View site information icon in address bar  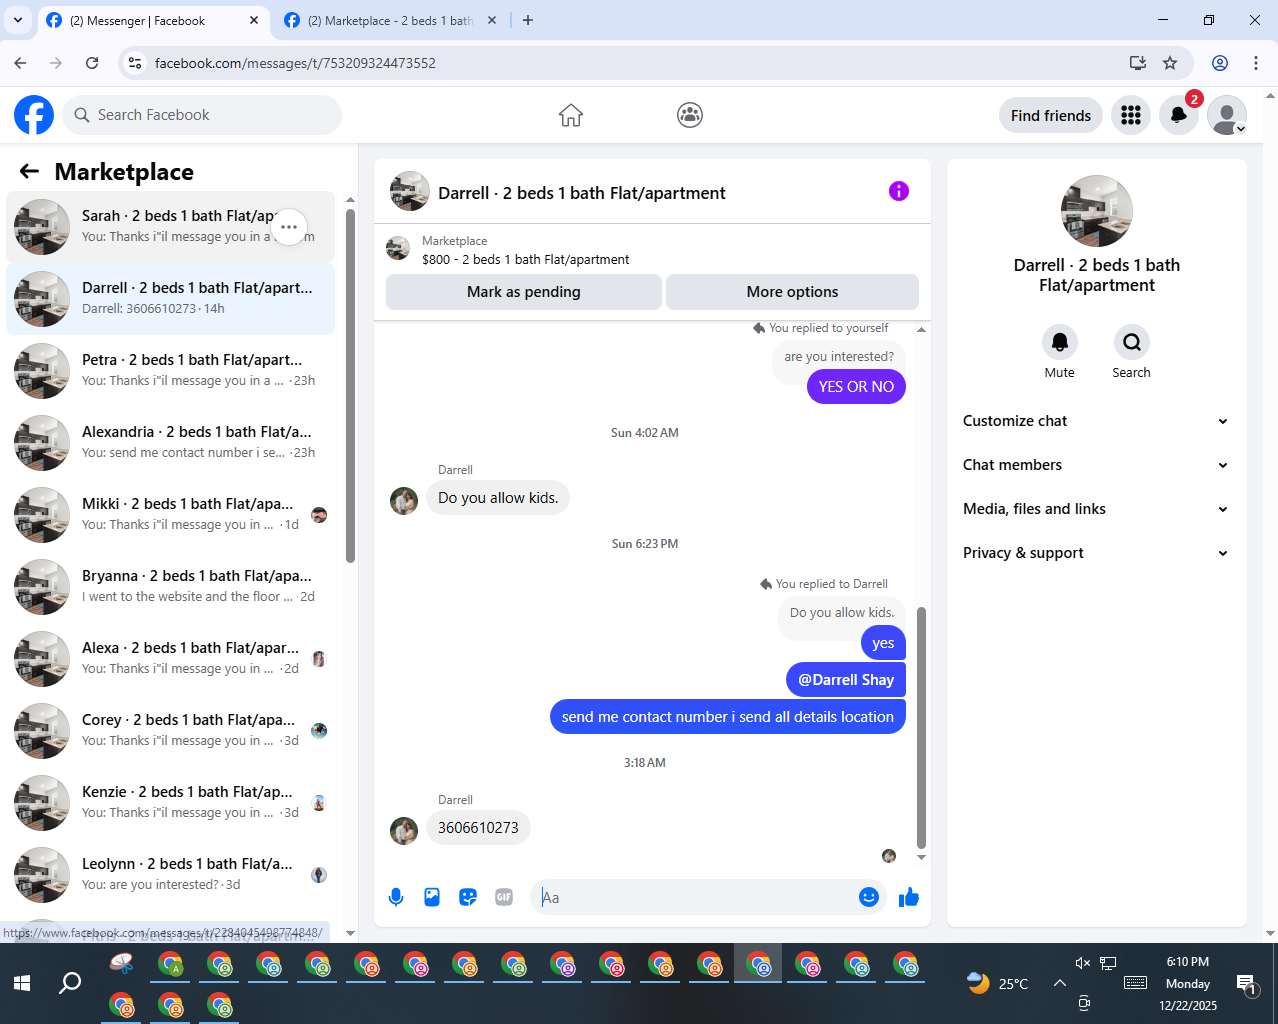click(135, 63)
